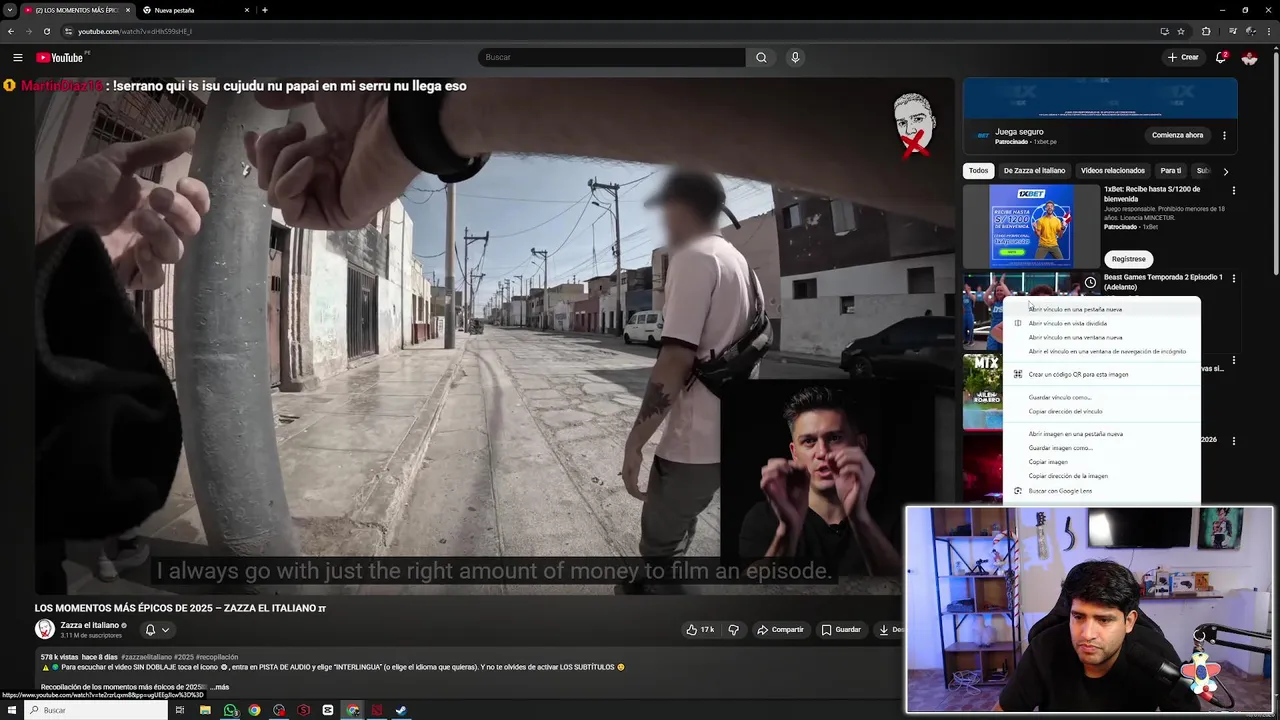Open subscription notification bell dropdown

(157, 630)
